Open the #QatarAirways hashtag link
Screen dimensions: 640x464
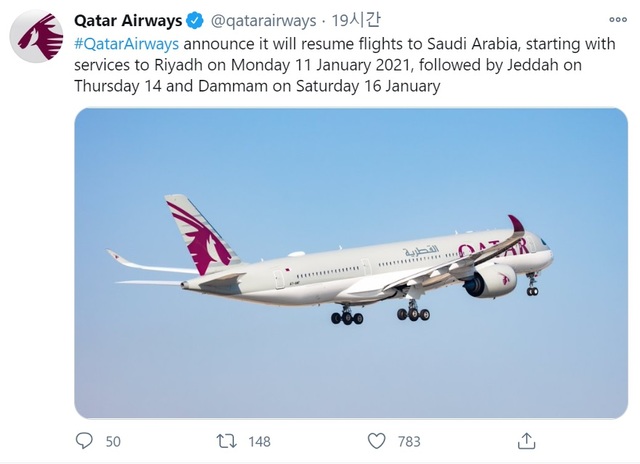click(126, 43)
